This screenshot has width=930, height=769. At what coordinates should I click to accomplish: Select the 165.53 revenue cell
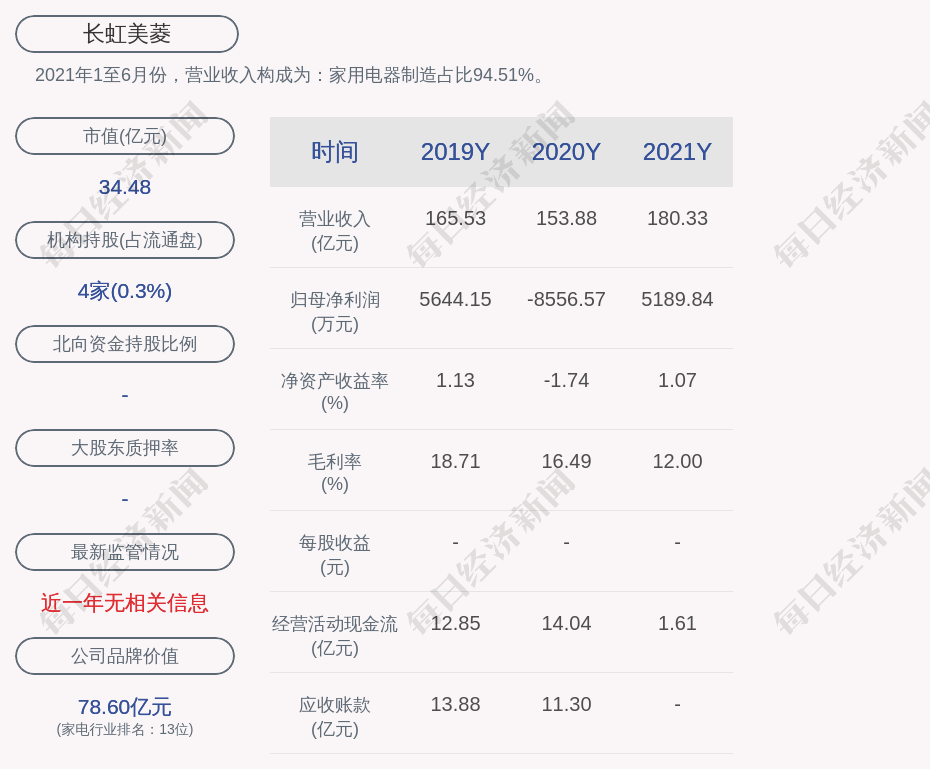[455, 218]
